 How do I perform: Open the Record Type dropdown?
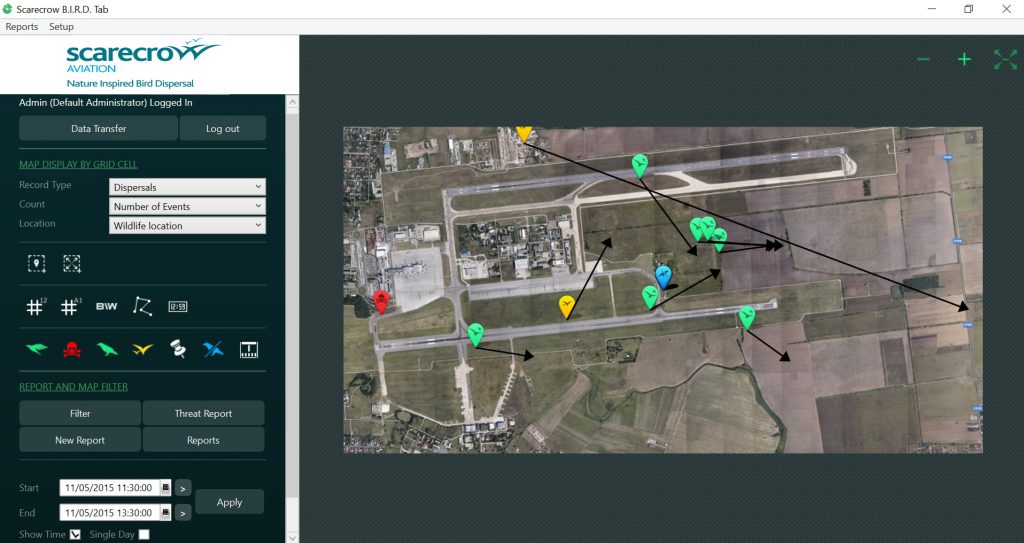click(188, 187)
